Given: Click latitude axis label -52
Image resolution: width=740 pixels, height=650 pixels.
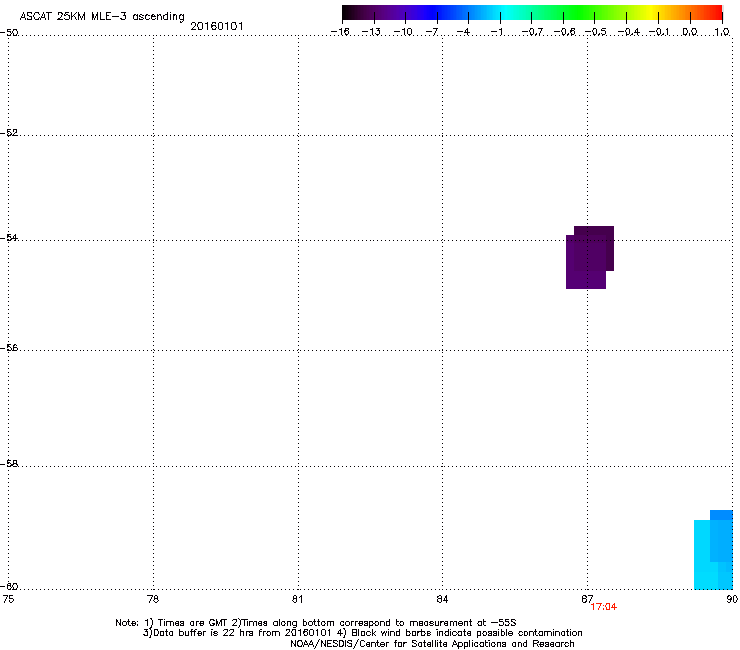Looking at the screenshot, I should pos(9,133).
